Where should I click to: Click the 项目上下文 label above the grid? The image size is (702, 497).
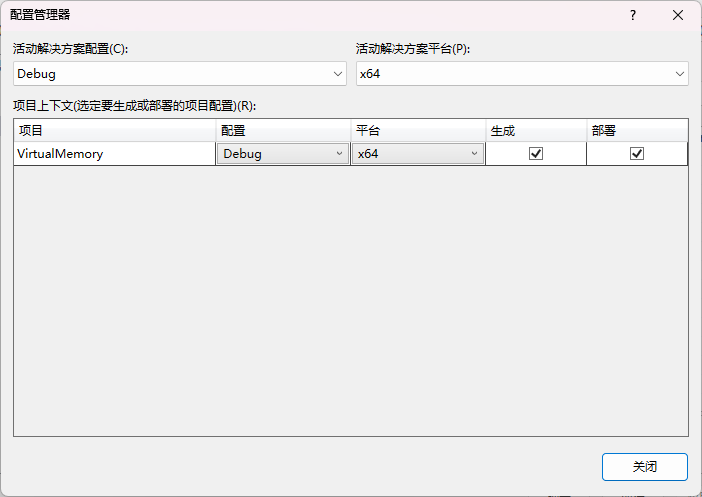pyautogui.click(x=134, y=105)
